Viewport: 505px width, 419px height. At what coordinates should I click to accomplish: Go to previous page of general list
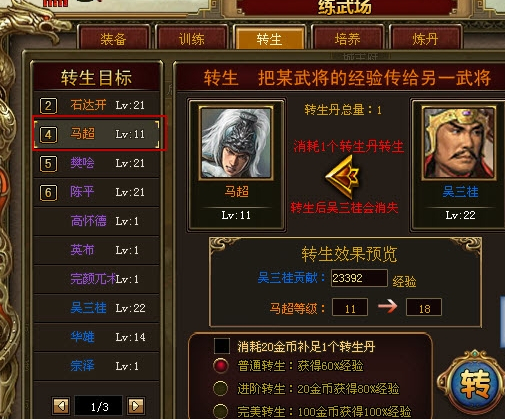[x=61, y=406]
